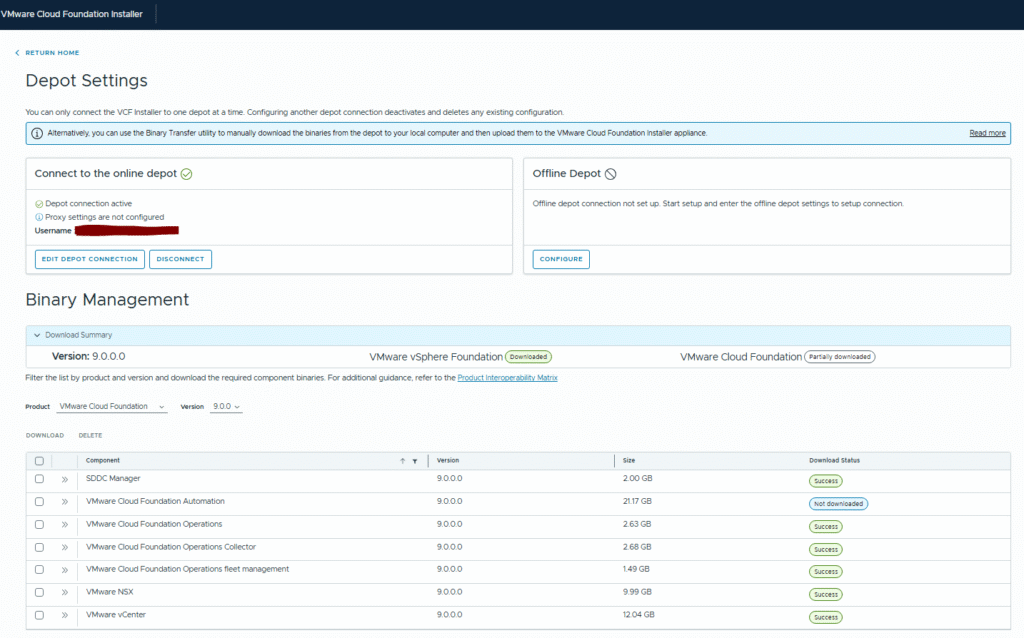Click the Disconnect button
The width and height of the screenshot is (1024, 638).
point(180,259)
